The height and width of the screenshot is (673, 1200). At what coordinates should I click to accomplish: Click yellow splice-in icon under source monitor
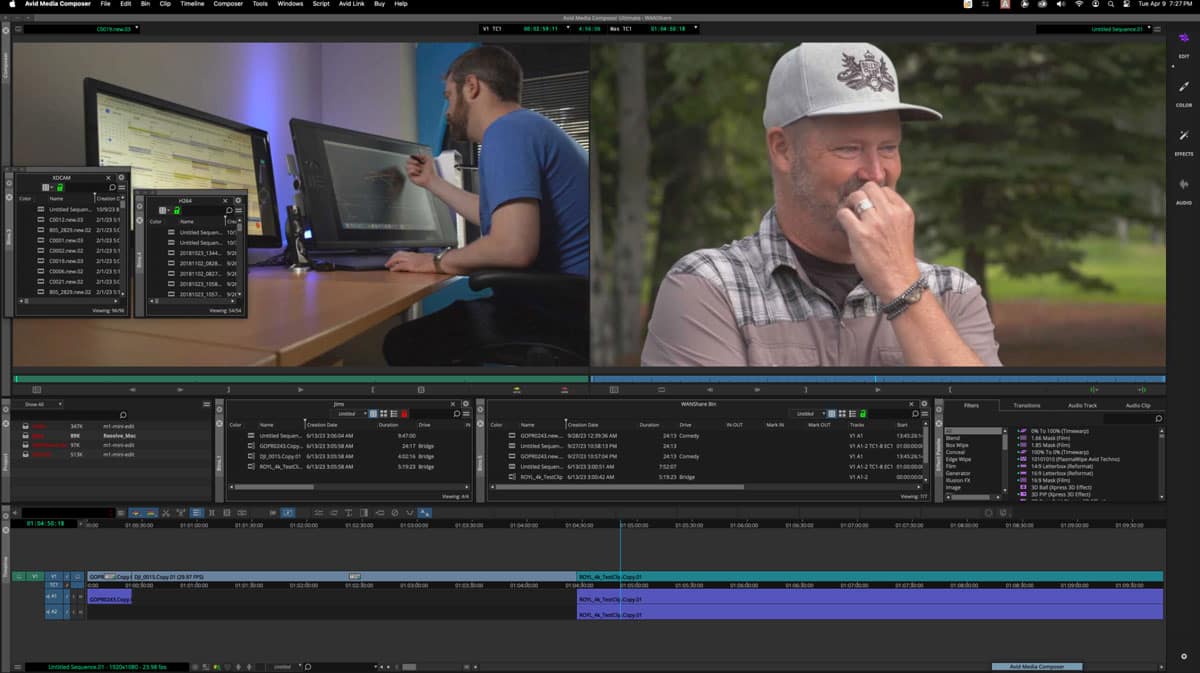(517, 389)
